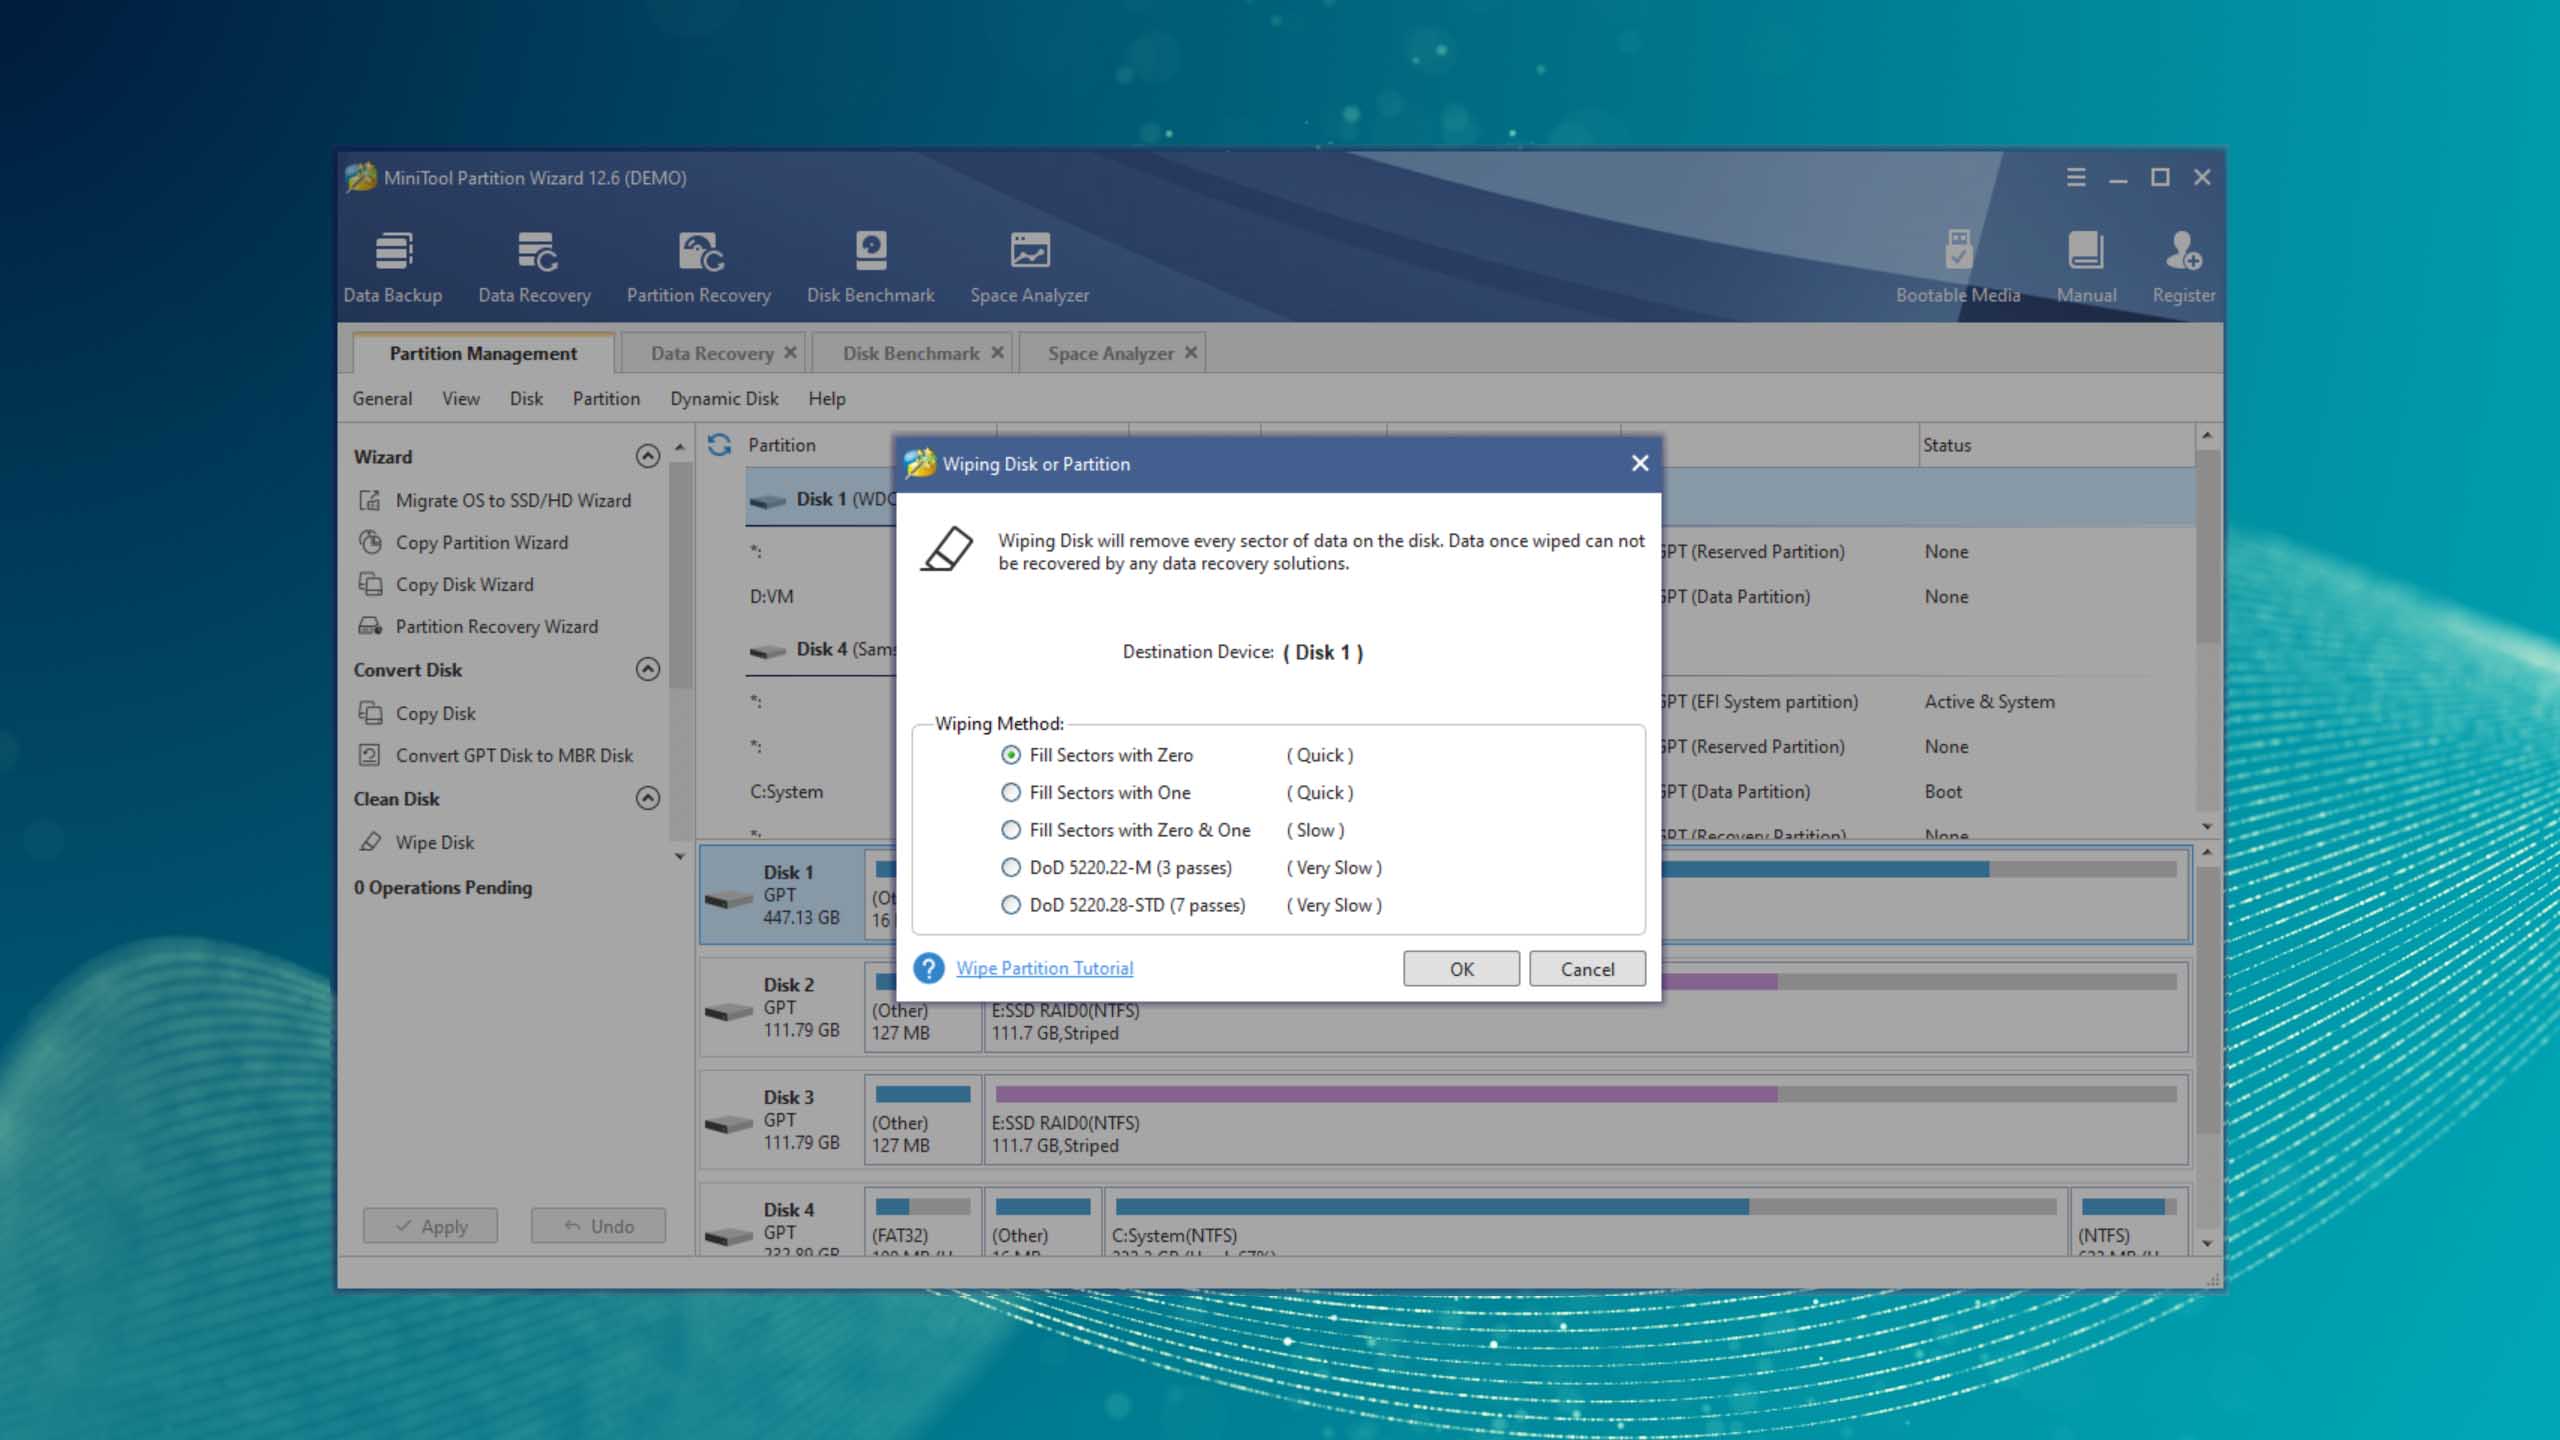Refresh the partition list
Image resolution: width=2560 pixels, height=1440 pixels.
[x=719, y=444]
